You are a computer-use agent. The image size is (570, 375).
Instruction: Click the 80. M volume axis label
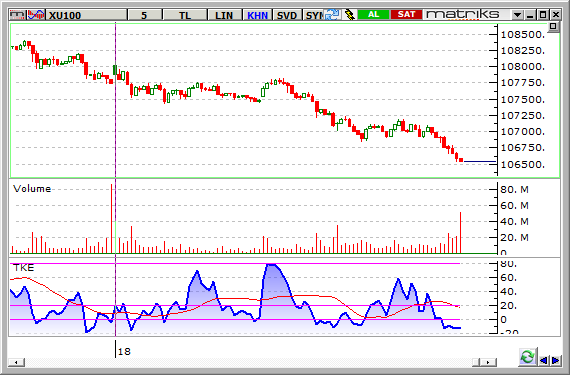514,190
